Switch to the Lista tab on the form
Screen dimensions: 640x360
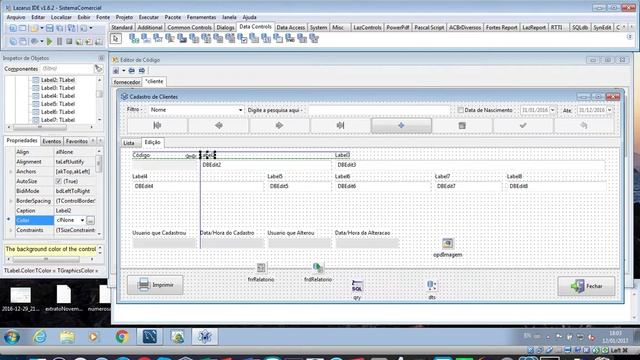tap(129, 143)
